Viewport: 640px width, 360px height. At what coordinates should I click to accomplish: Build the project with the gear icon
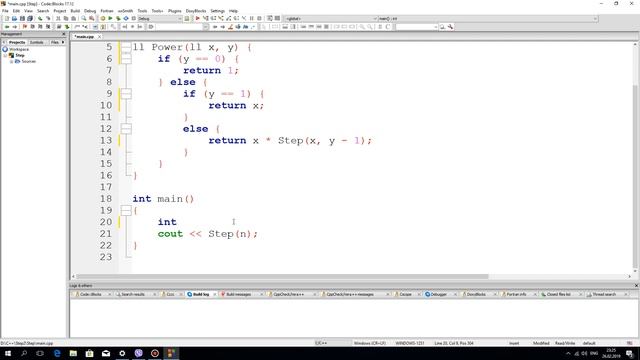(102, 18)
